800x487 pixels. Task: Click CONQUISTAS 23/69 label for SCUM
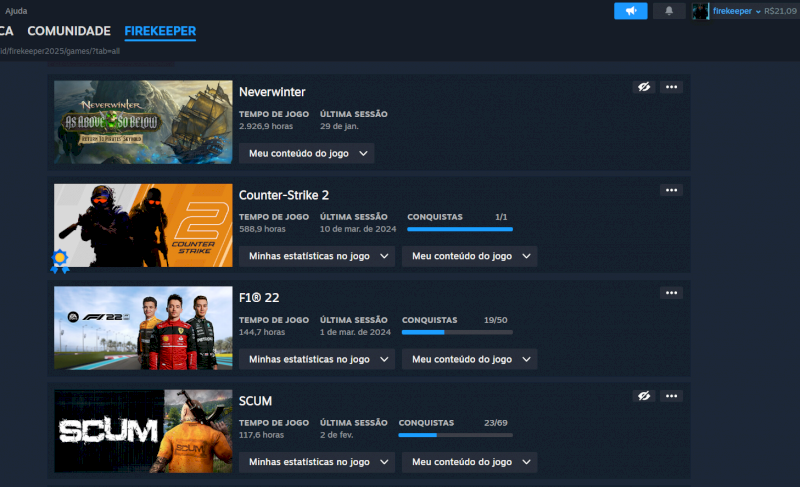(453, 423)
